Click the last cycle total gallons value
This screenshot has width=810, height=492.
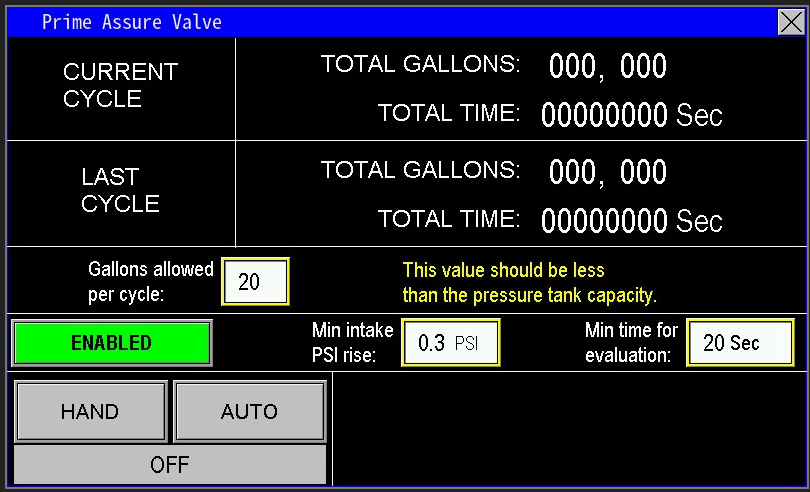(607, 172)
